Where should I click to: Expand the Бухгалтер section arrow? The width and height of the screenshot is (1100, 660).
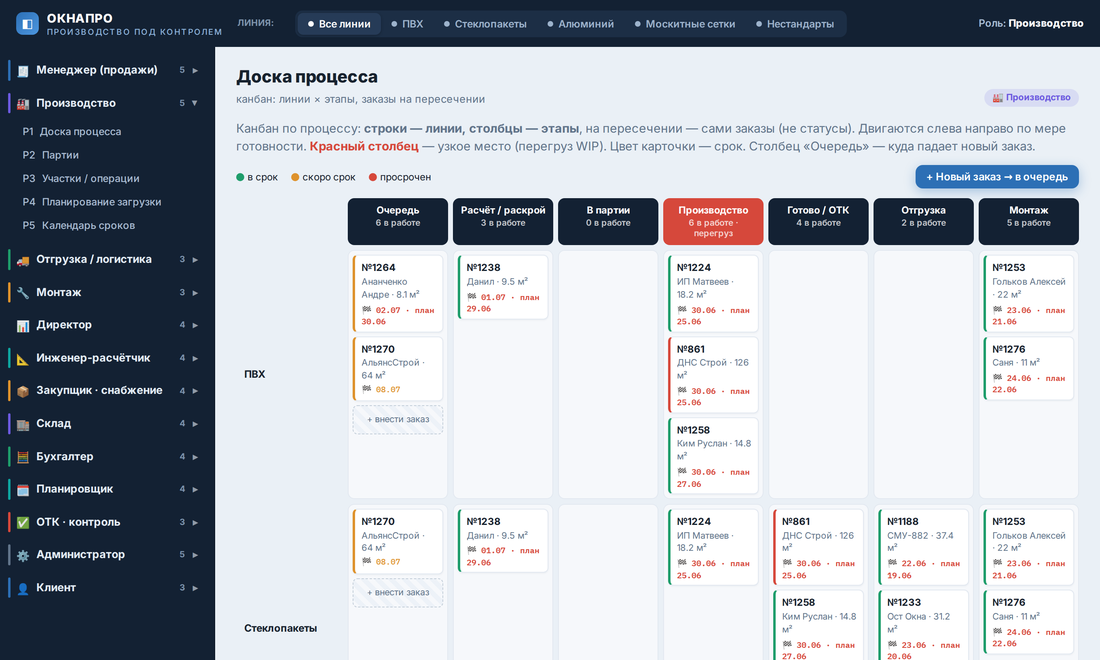[195, 457]
